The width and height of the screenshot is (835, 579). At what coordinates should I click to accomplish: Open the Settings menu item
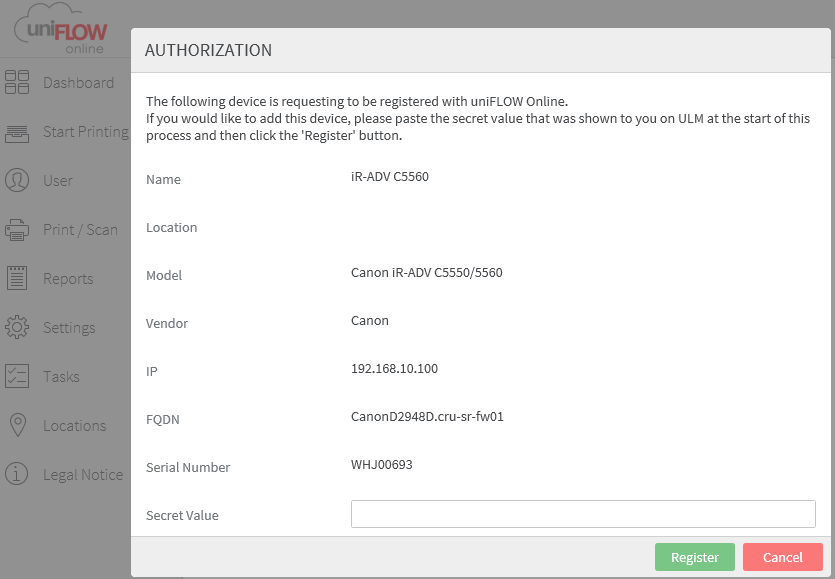(69, 328)
